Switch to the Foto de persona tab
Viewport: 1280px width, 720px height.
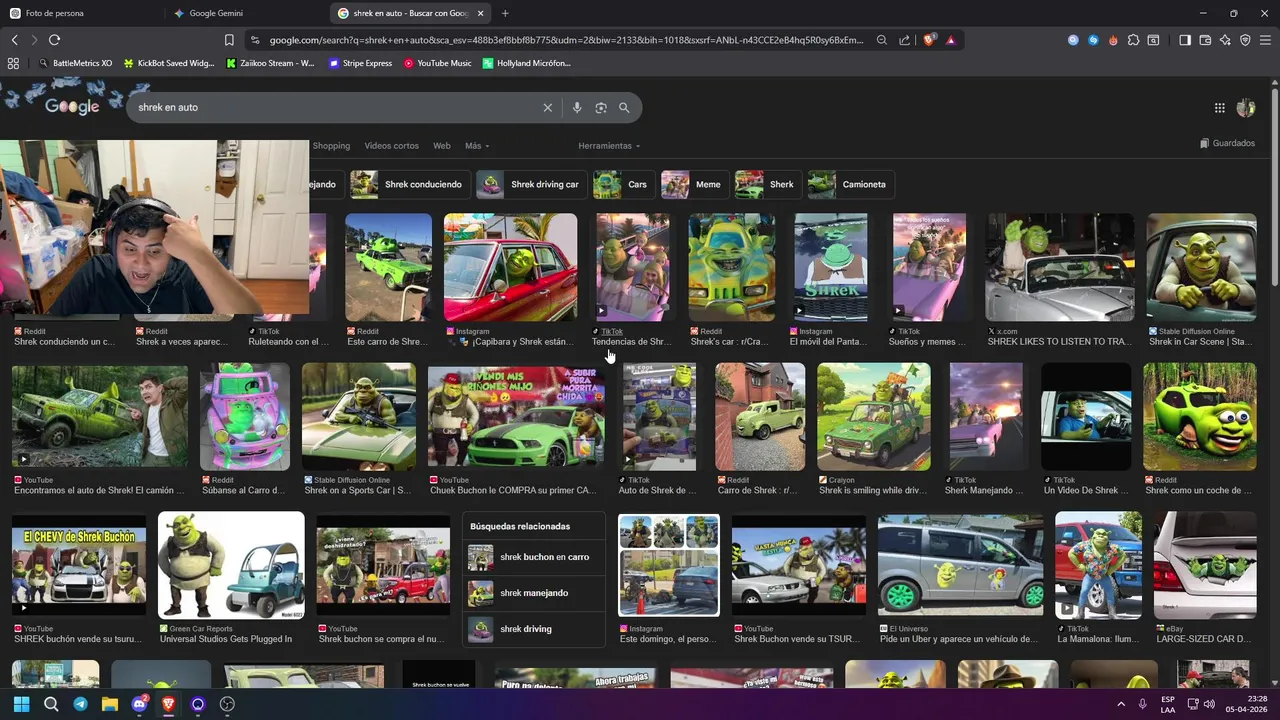point(80,13)
